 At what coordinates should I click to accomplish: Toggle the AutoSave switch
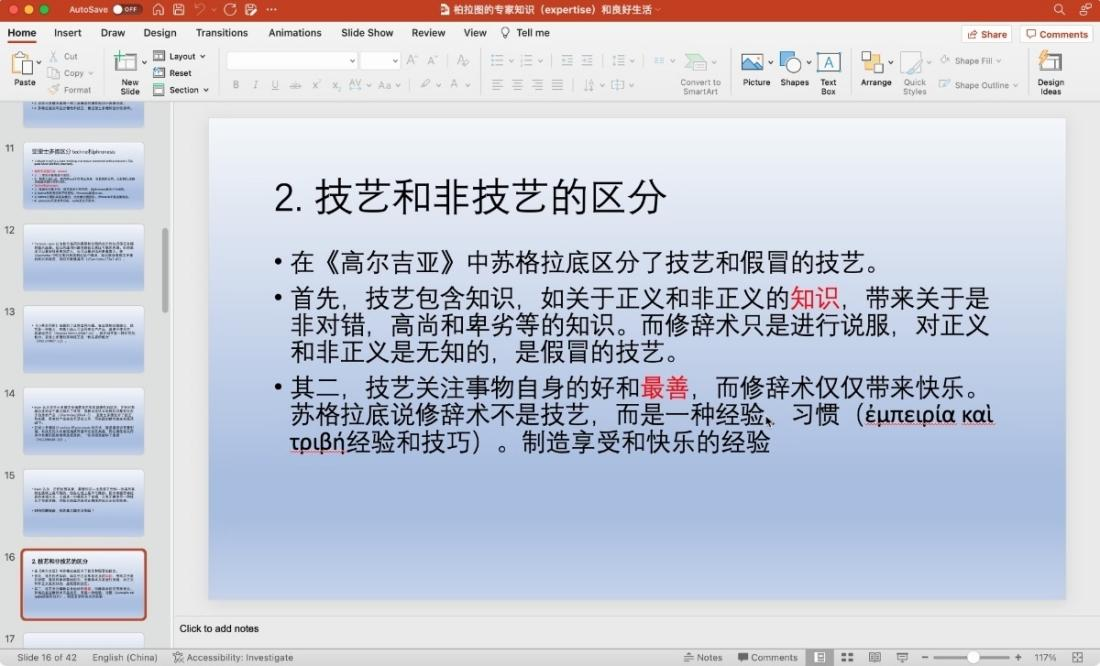126,9
